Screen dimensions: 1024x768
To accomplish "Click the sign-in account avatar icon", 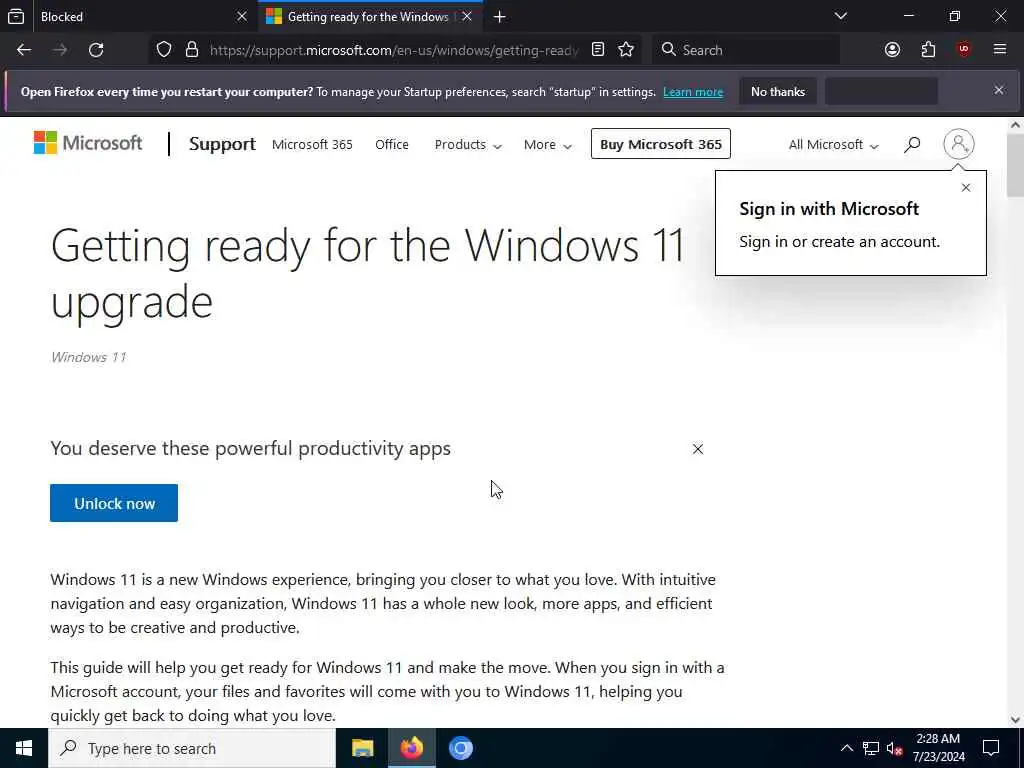I will tap(959, 144).
